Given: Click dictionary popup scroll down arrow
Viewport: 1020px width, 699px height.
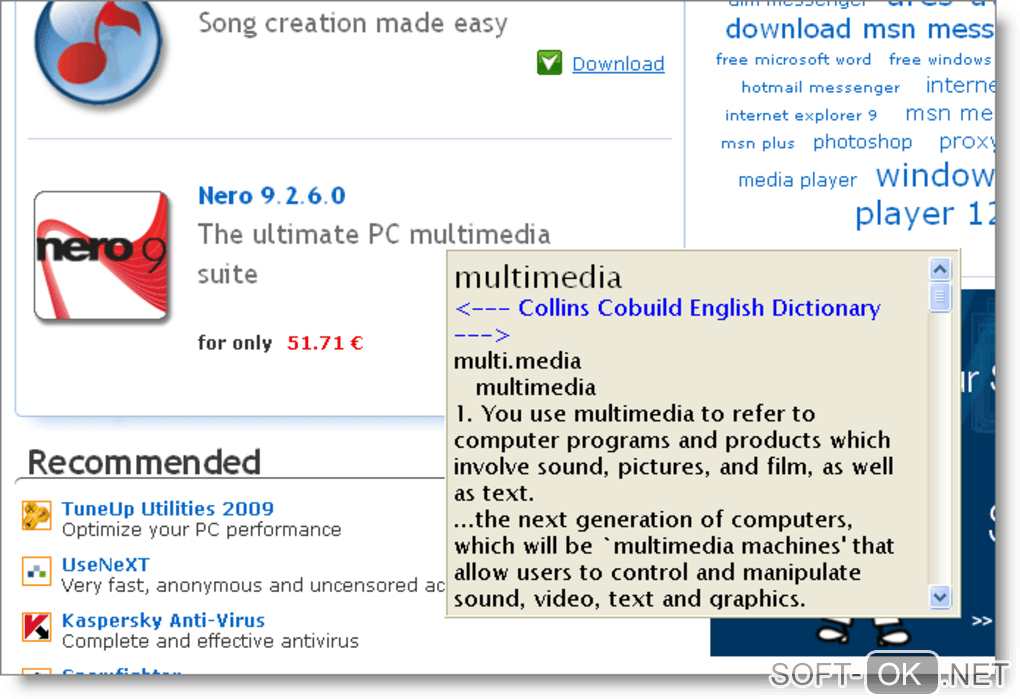Looking at the screenshot, I should tap(940, 597).
